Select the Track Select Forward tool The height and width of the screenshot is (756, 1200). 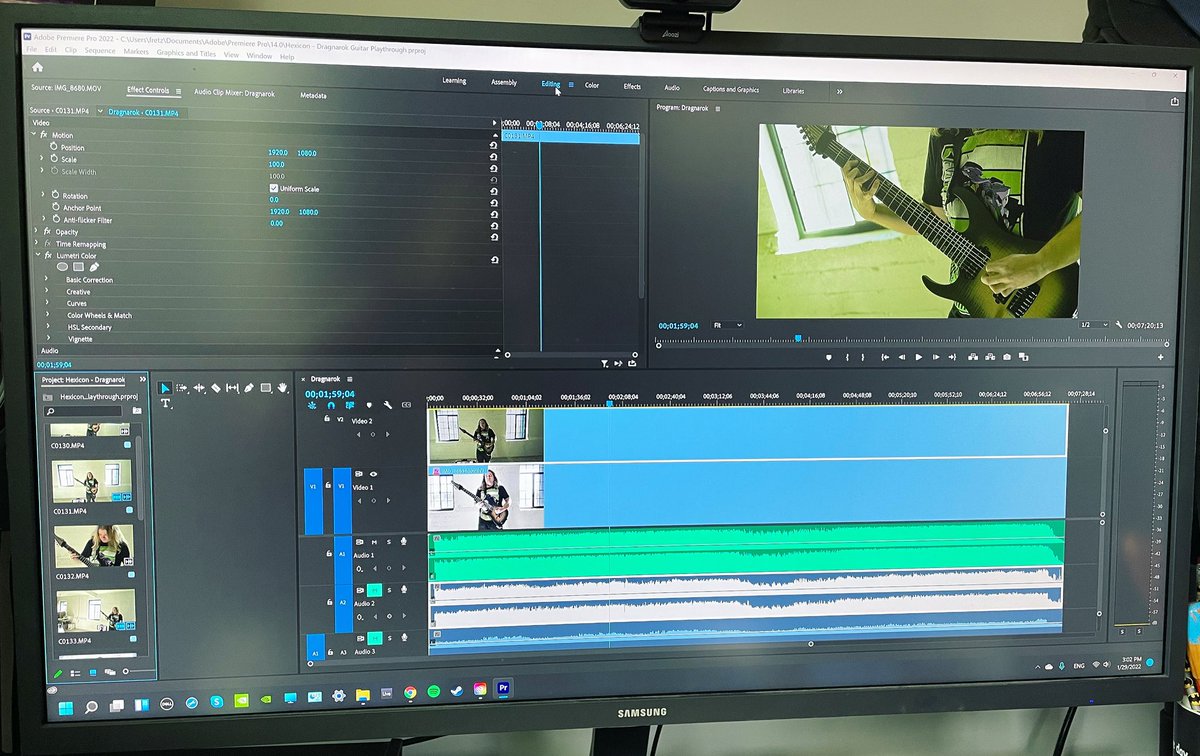coord(182,388)
